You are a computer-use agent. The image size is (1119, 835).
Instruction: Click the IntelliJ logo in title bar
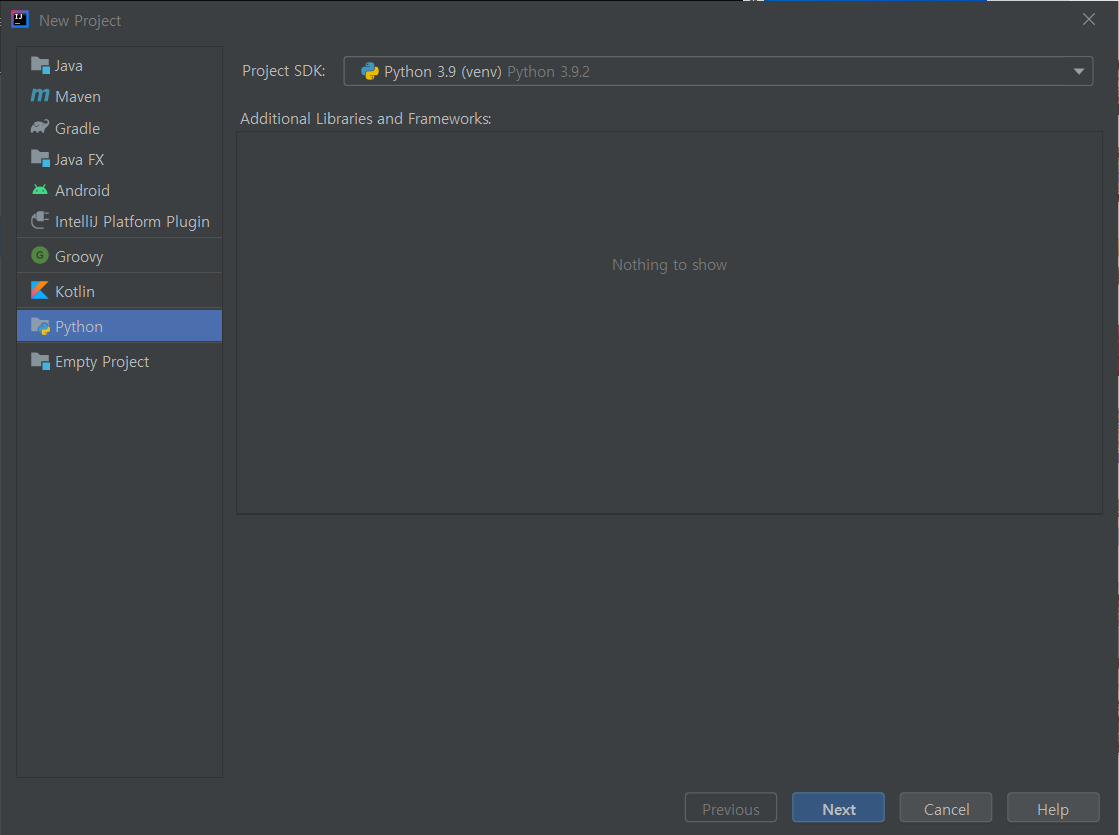coord(20,19)
